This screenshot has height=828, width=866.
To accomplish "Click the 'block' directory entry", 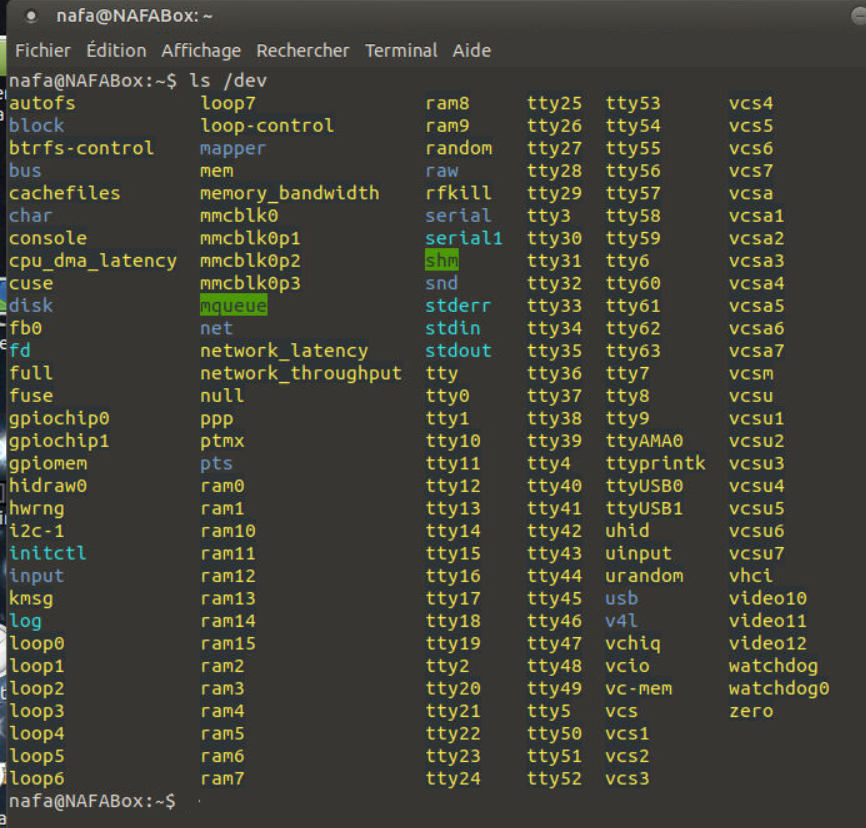I will [36, 126].
